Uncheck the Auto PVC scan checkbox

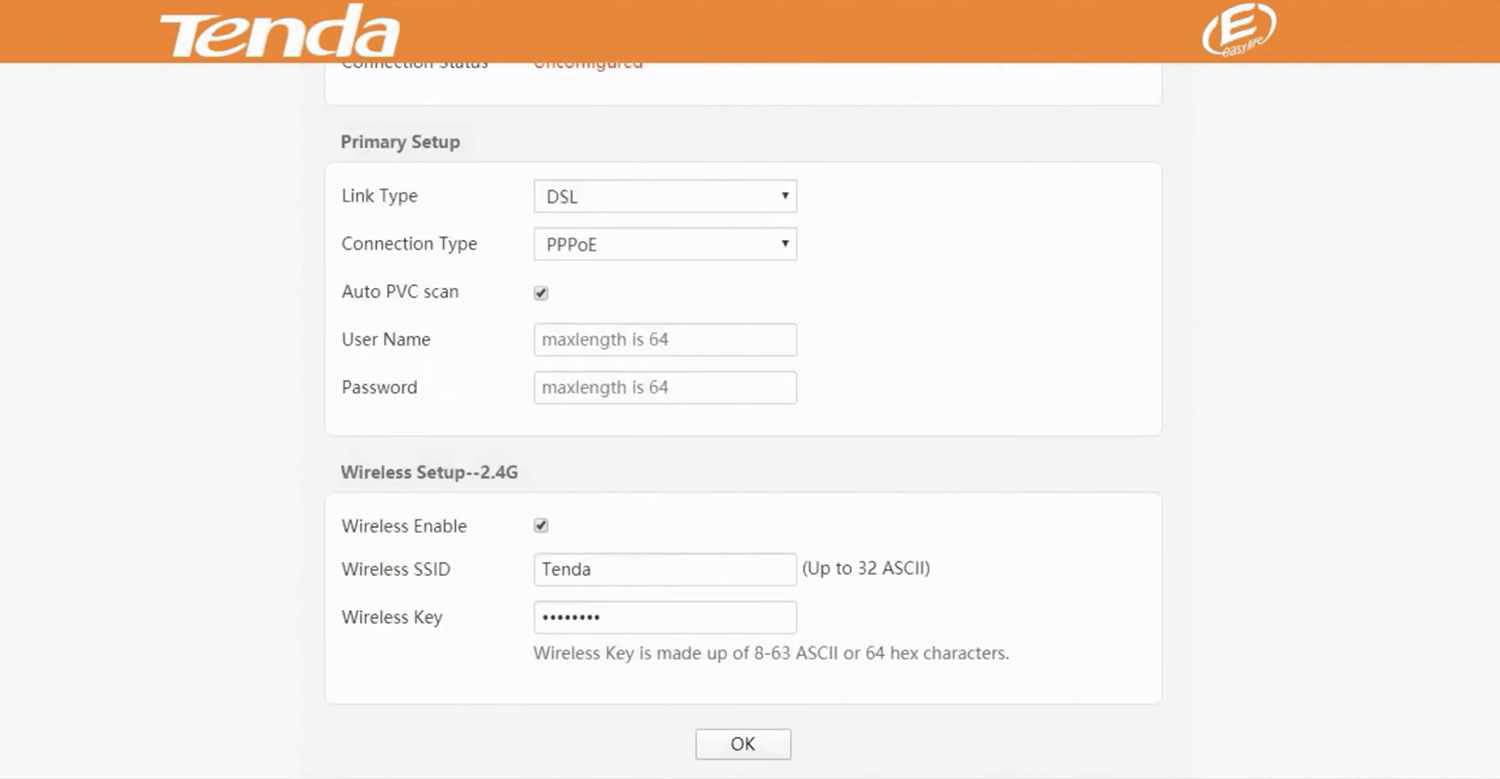pyautogui.click(x=541, y=293)
